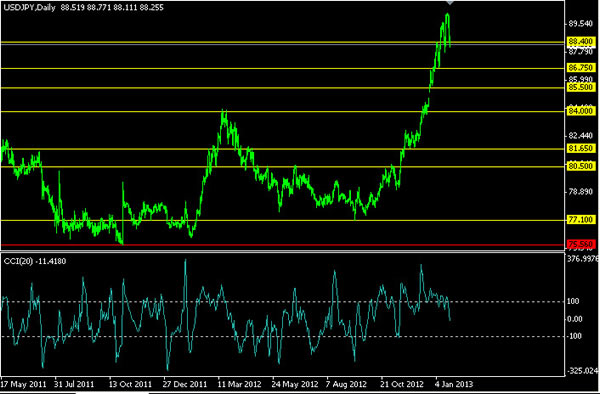Click the 4 Jan 2013 date label

click(x=454, y=384)
